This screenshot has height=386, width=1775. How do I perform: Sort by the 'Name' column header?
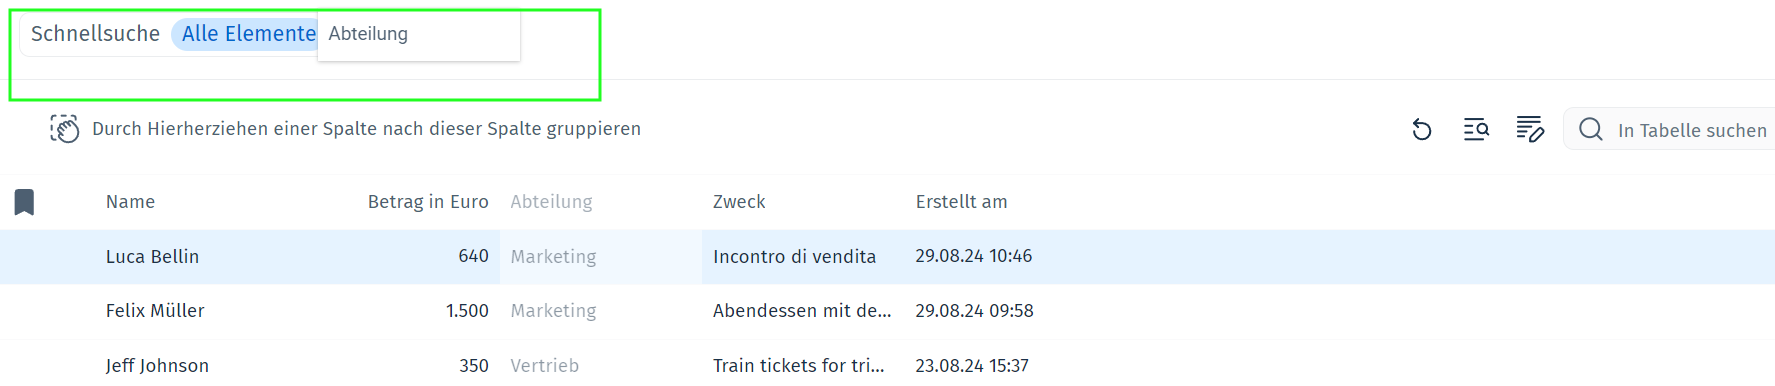point(130,202)
